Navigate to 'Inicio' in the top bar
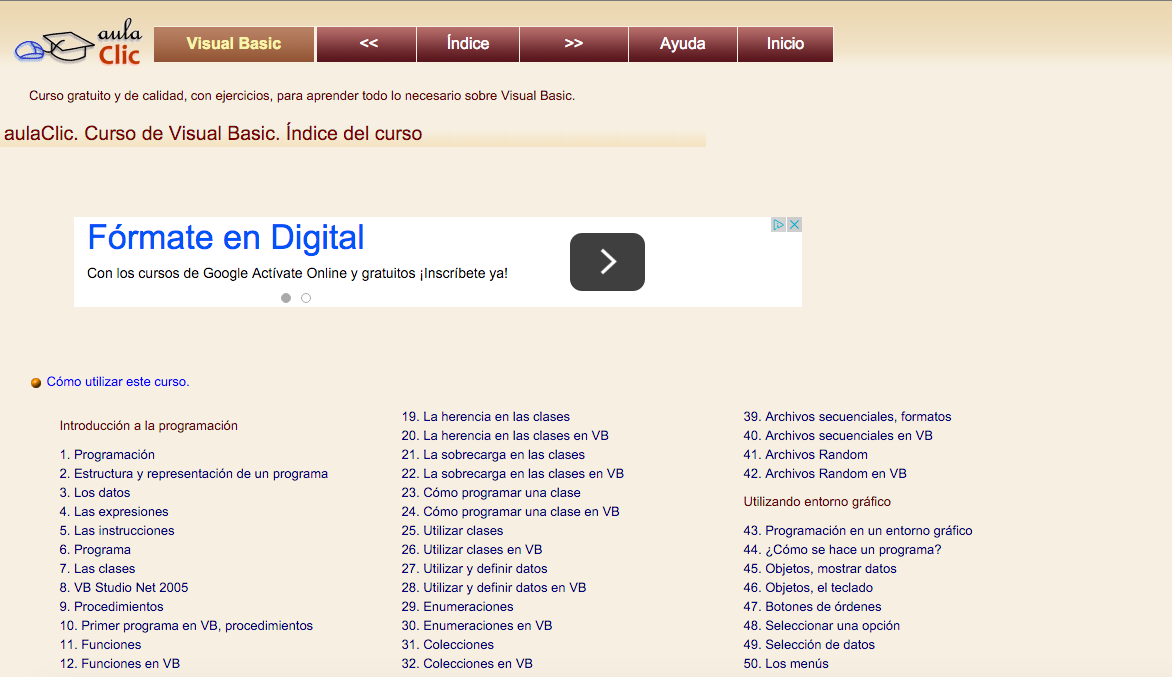 coord(785,44)
